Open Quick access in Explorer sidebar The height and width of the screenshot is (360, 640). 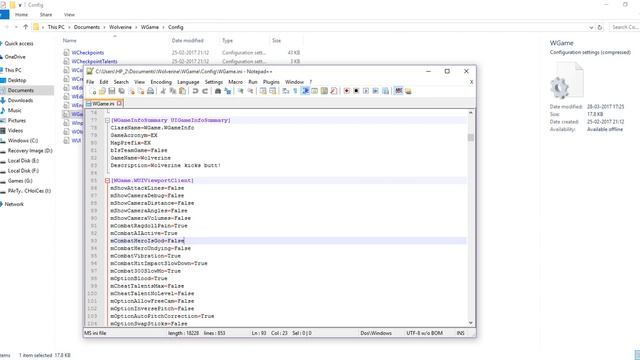[19, 43]
